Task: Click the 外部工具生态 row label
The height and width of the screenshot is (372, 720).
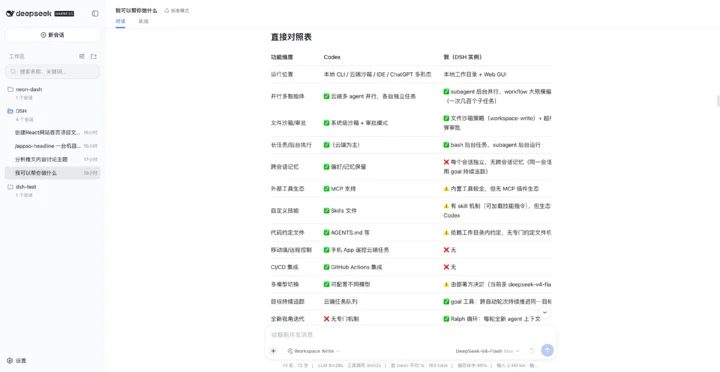Action: pyautogui.click(x=287, y=189)
